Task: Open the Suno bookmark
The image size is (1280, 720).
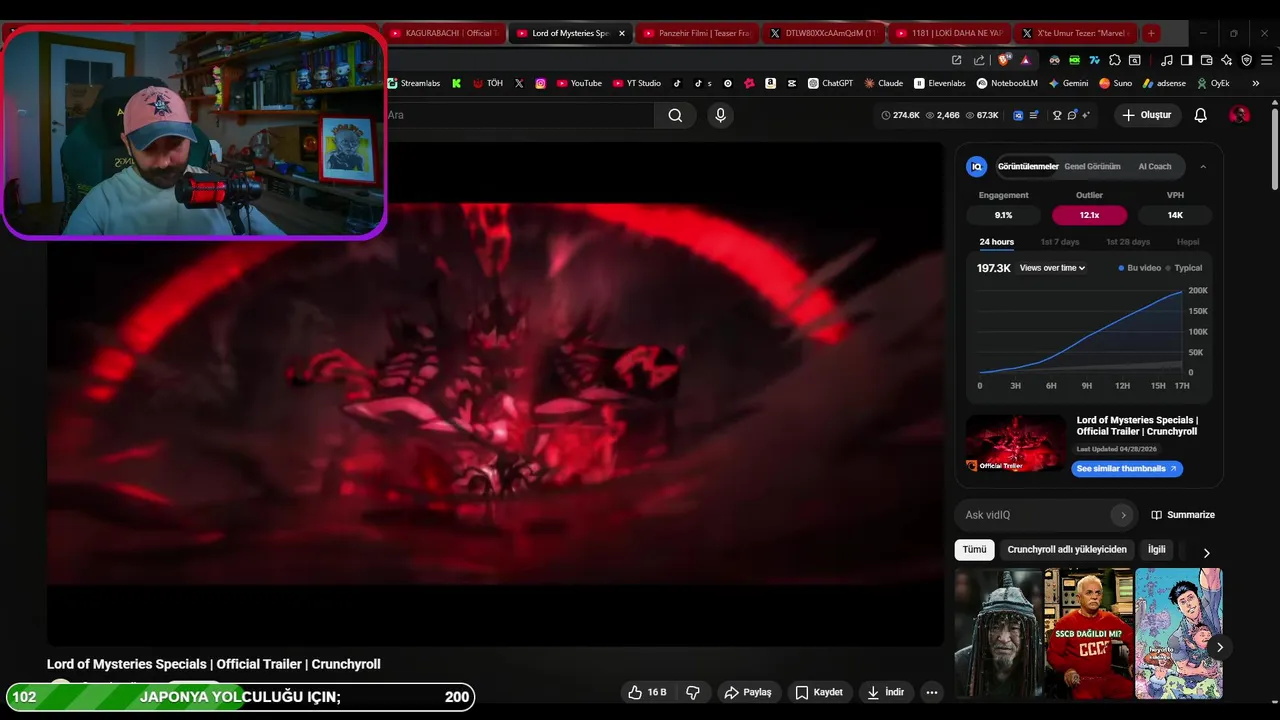Action: click(1115, 83)
